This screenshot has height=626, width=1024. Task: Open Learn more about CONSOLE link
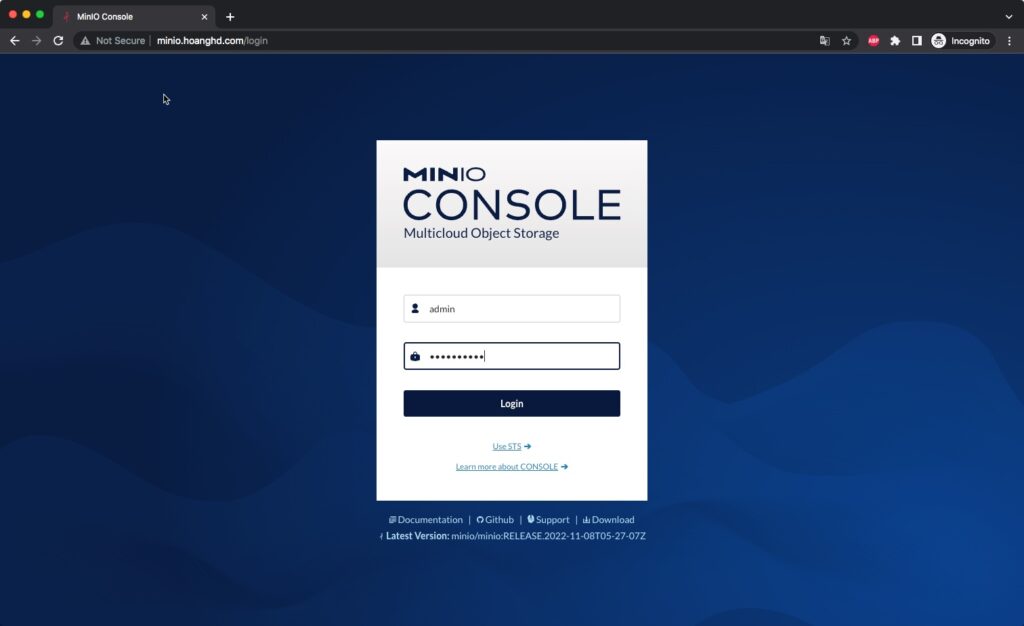(x=511, y=467)
